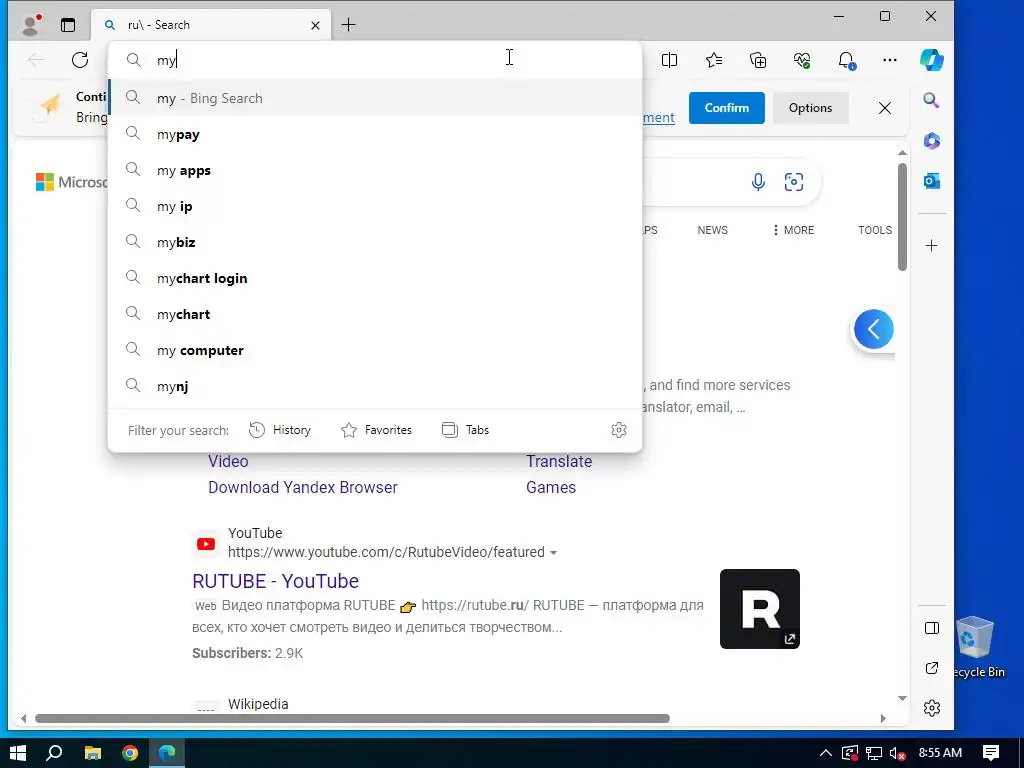
Task: Open the NEWS search tab
Action: coord(712,230)
